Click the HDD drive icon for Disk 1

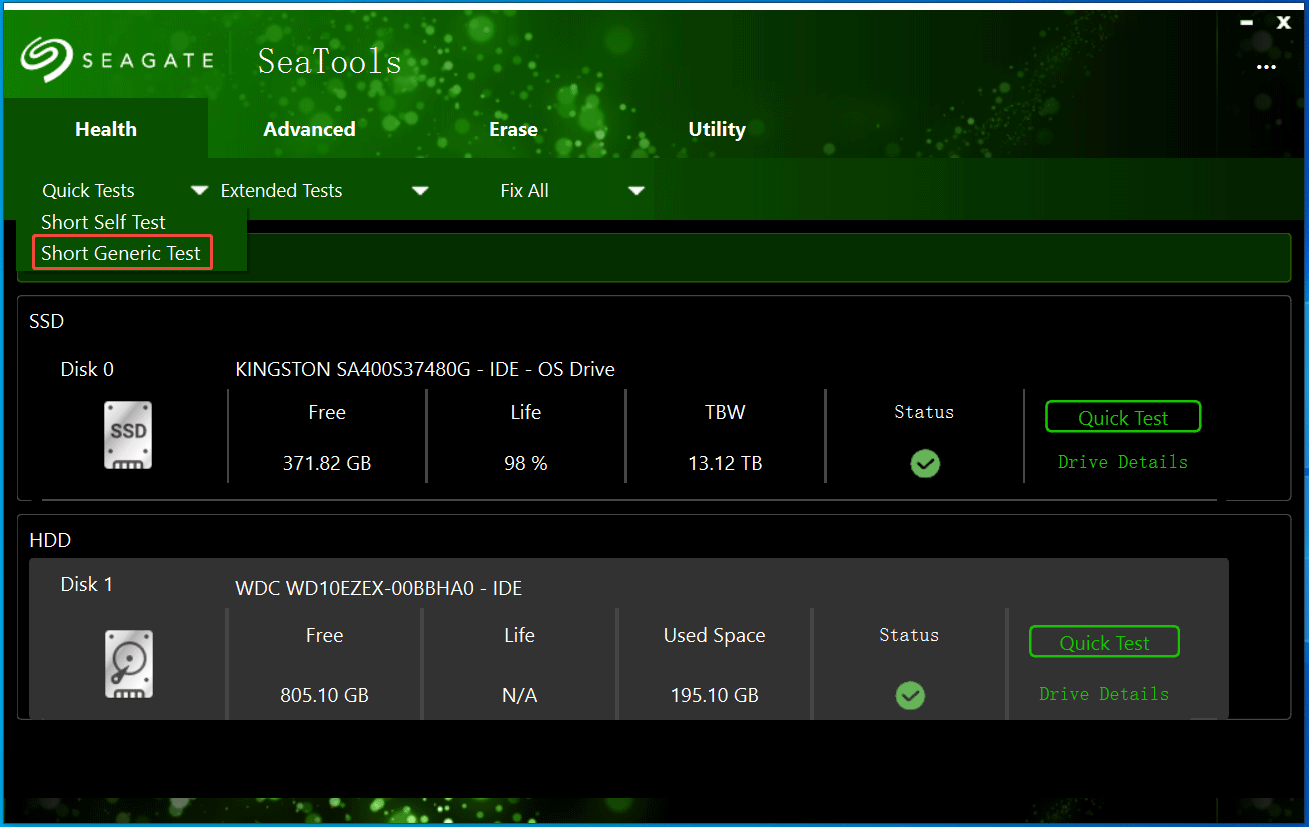(x=128, y=662)
